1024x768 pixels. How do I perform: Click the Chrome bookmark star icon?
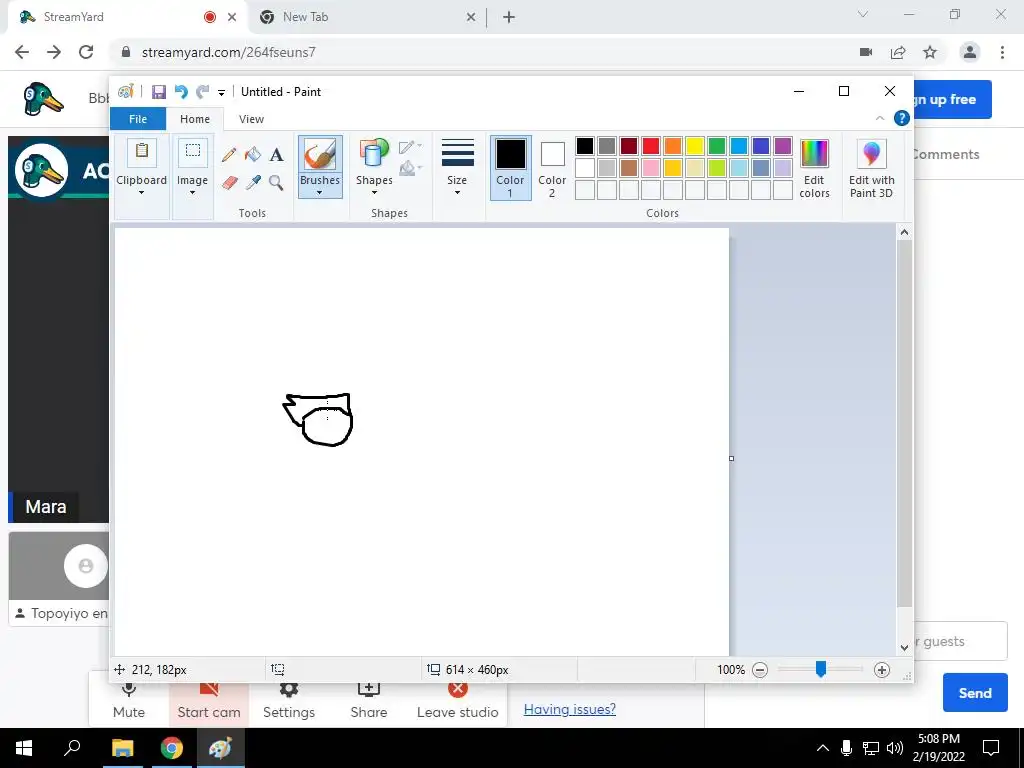tap(930, 52)
